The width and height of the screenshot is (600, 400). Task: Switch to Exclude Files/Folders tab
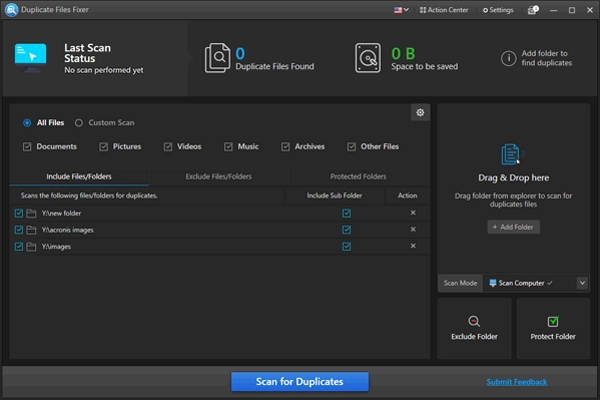click(x=218, y=176)
